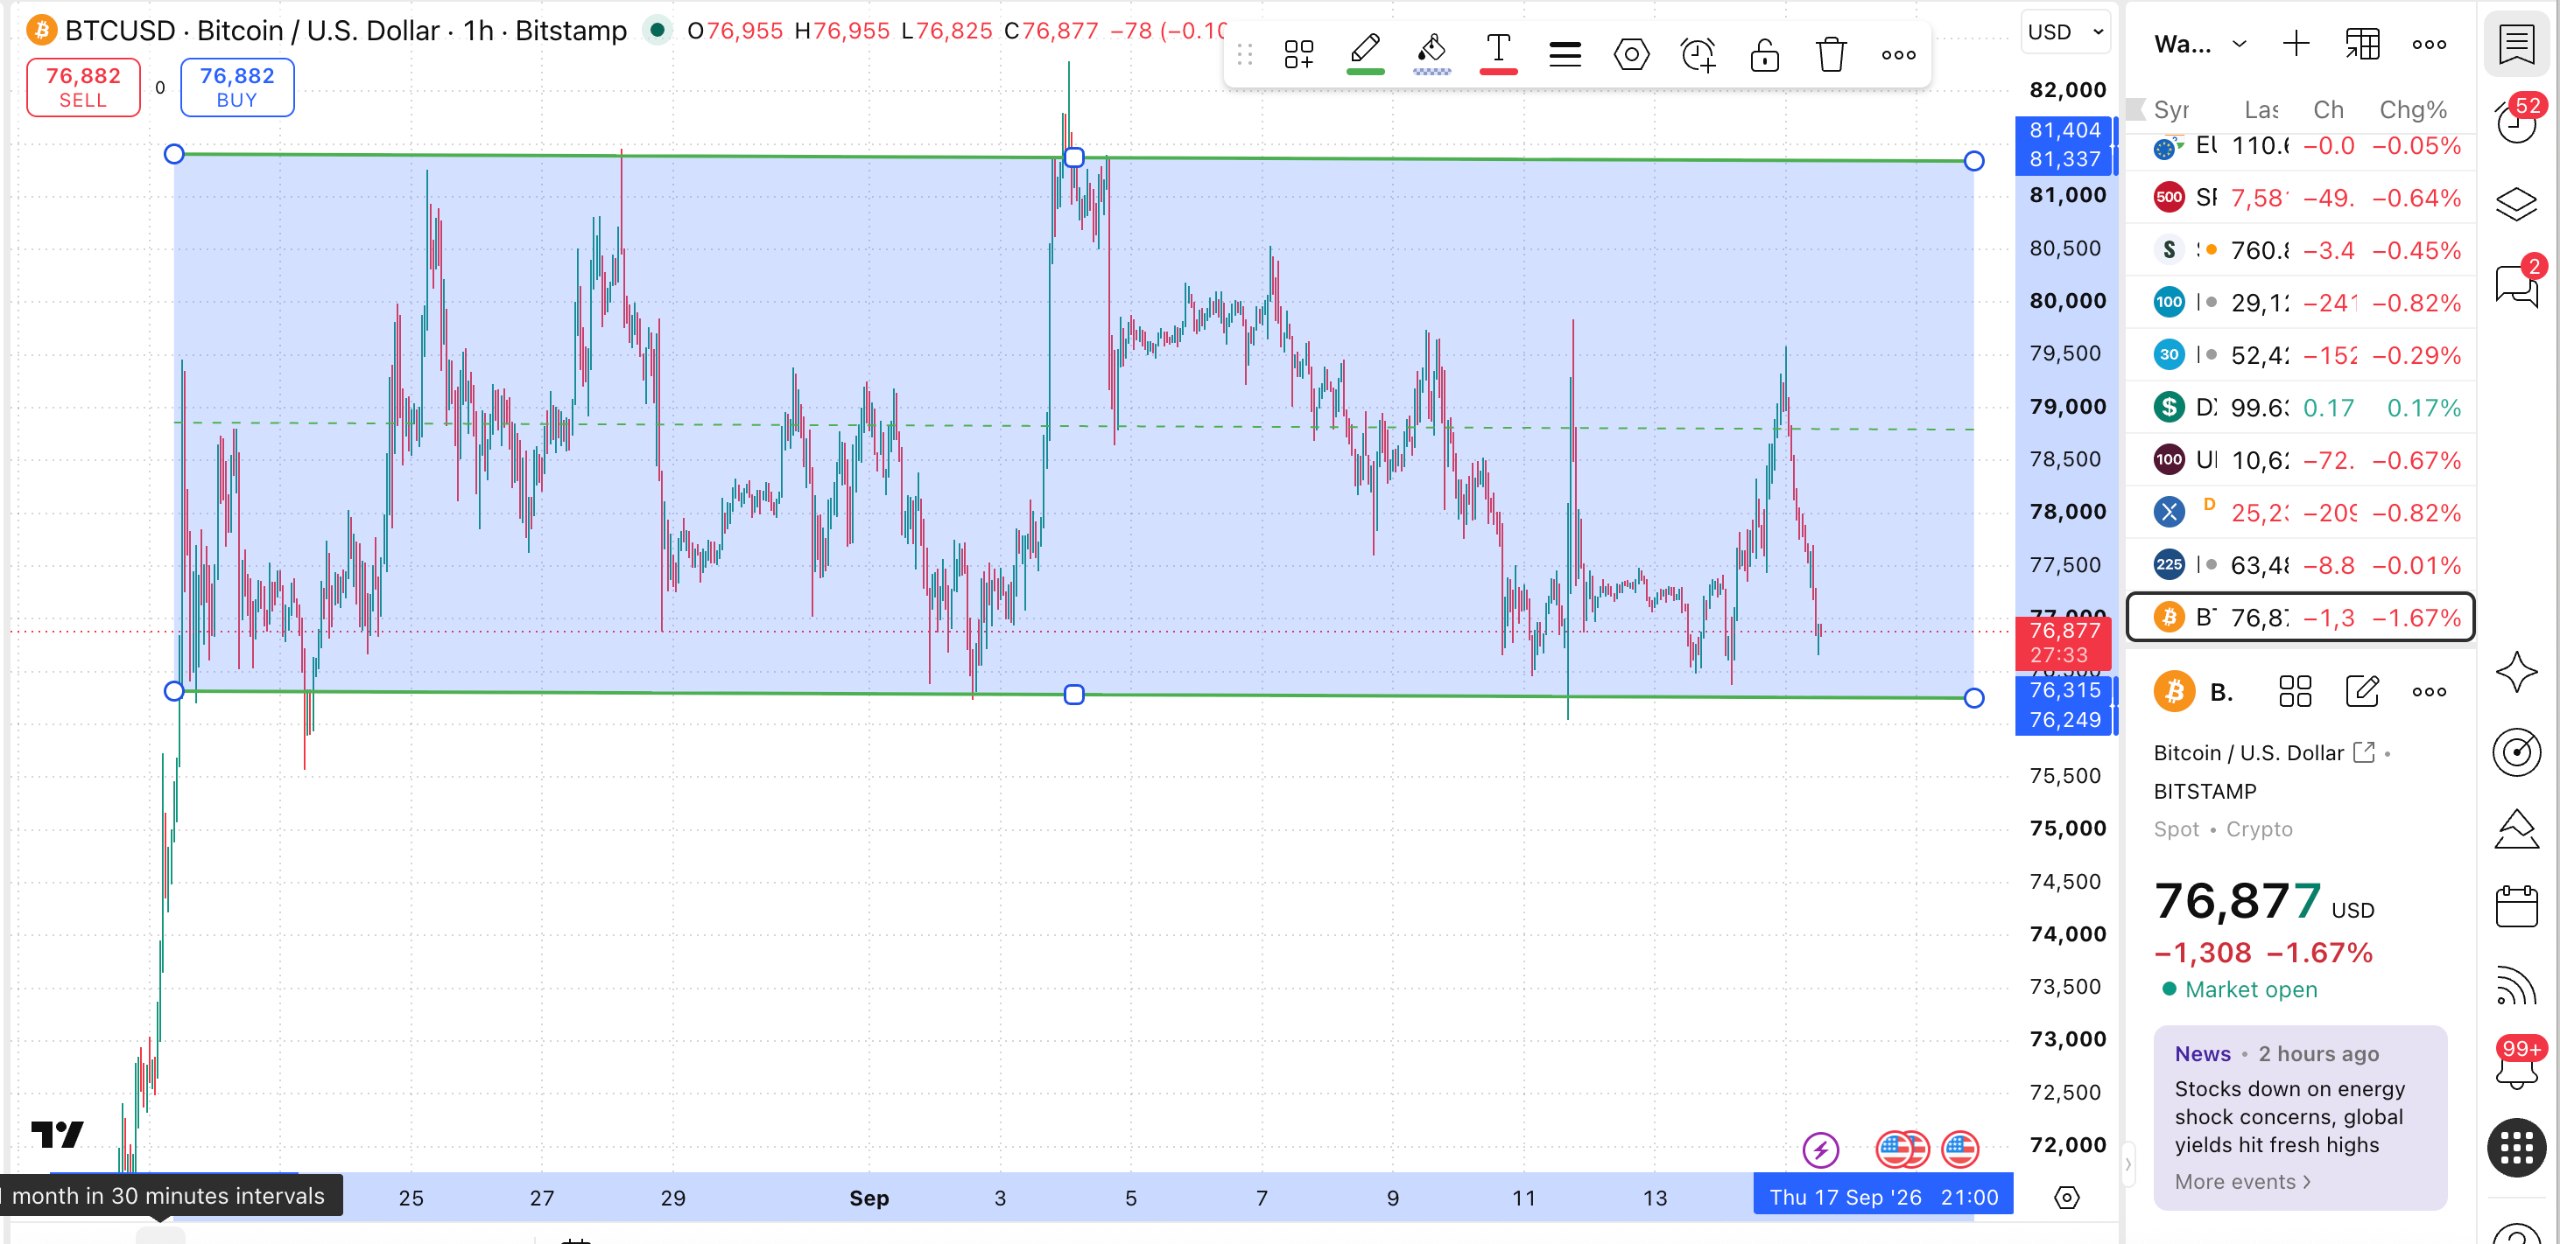Screen dimensions: 2560x1244
Task: Click the 76,882 BUY button
Action: click(x=237, y=87)
